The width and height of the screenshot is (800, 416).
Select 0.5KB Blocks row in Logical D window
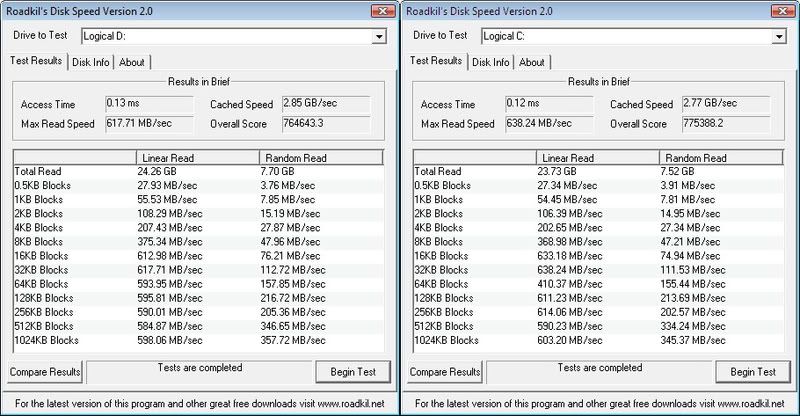coord(198,186)
